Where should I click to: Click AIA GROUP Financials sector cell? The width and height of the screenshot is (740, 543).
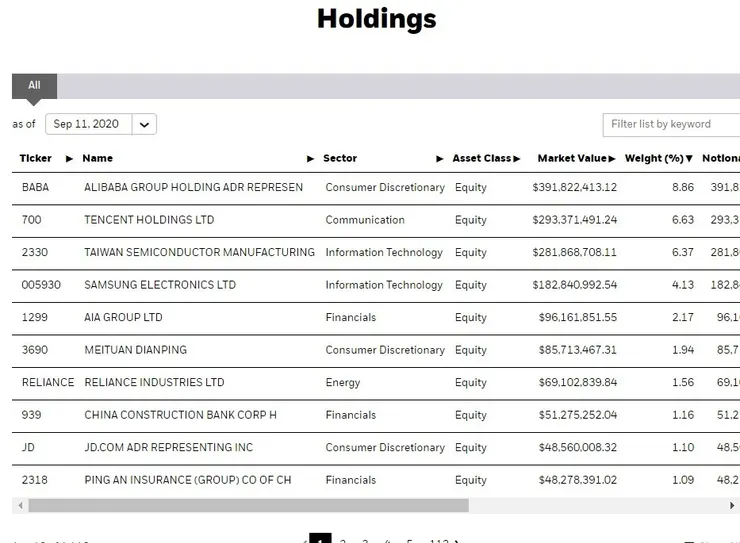(351, 317)
